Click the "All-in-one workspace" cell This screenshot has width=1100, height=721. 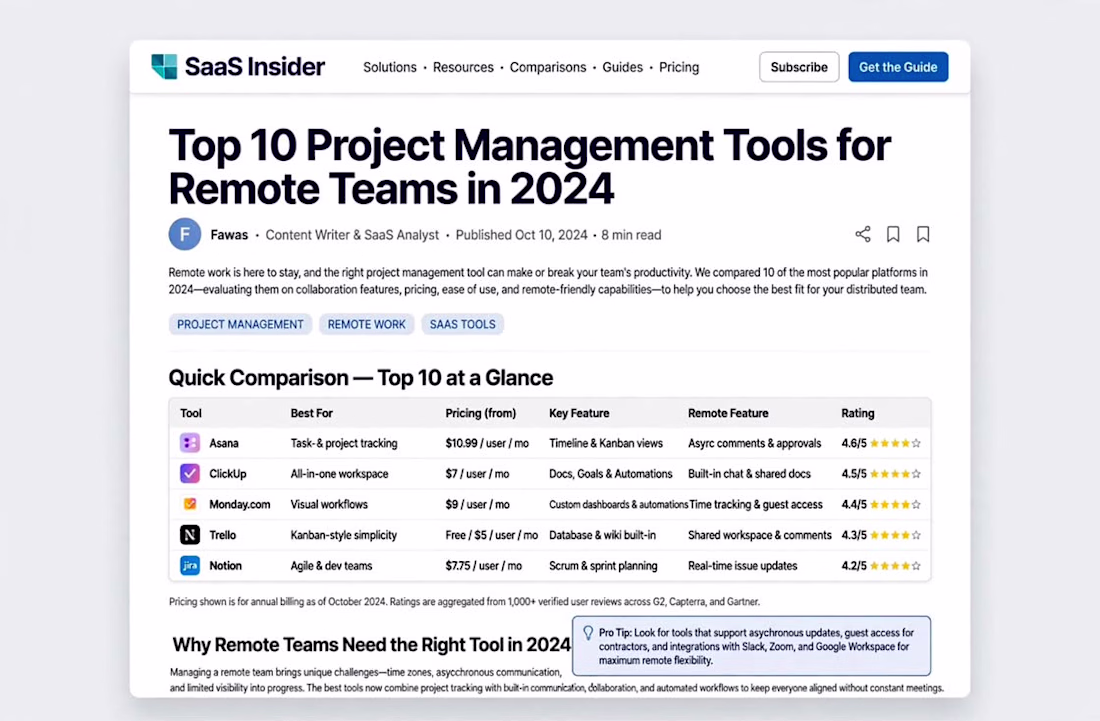coord(340,474)
